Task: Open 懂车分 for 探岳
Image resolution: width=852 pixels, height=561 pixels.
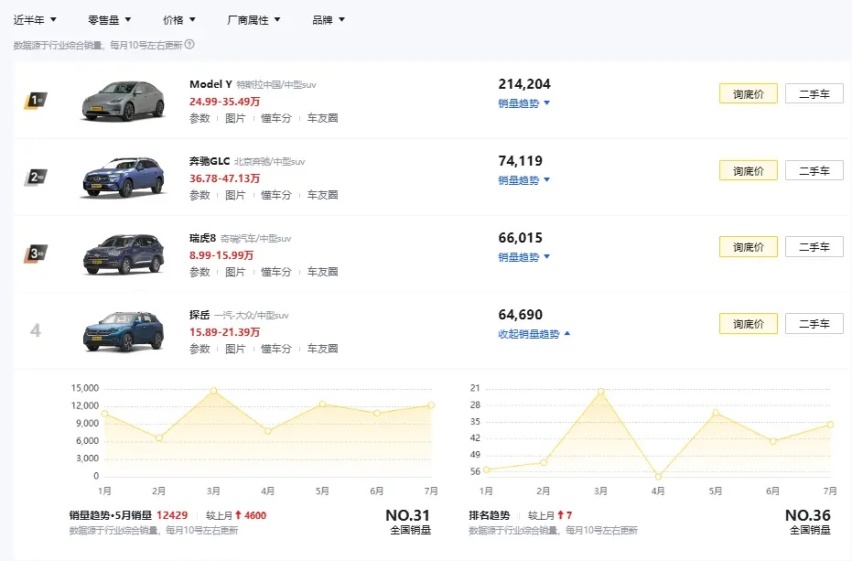Action: point(276,348)
